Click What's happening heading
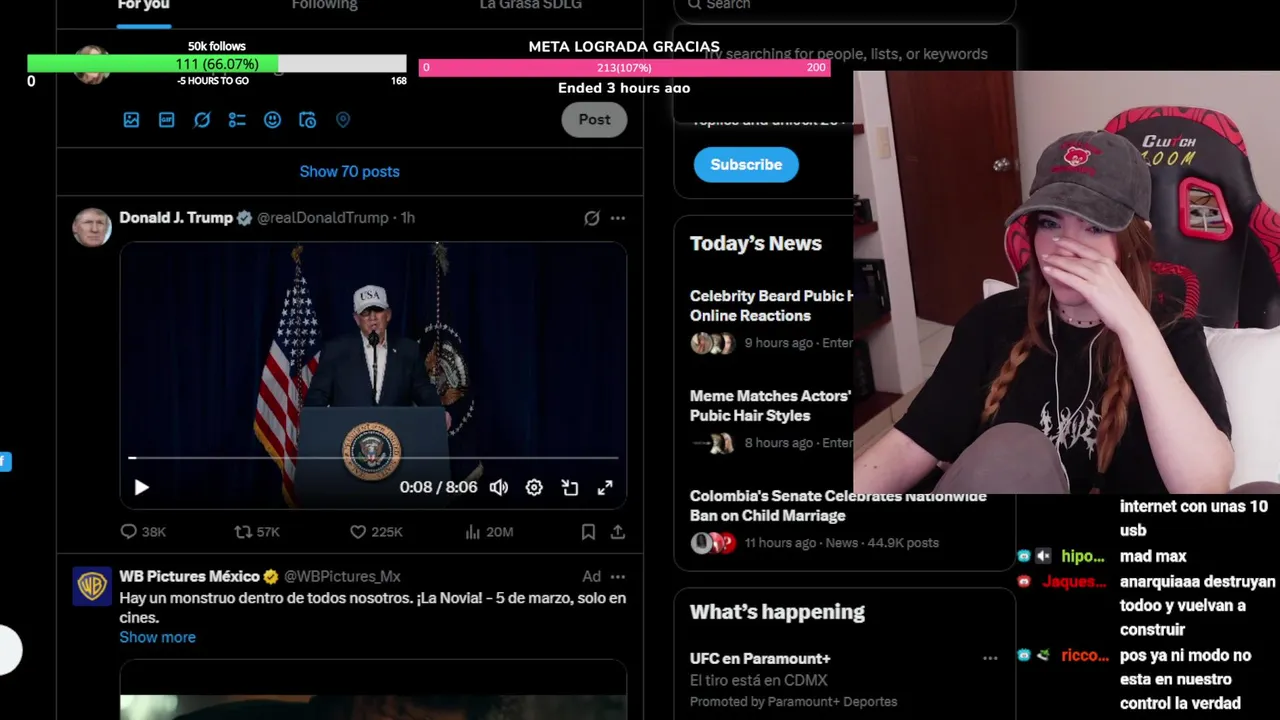 tap(777, 611)
